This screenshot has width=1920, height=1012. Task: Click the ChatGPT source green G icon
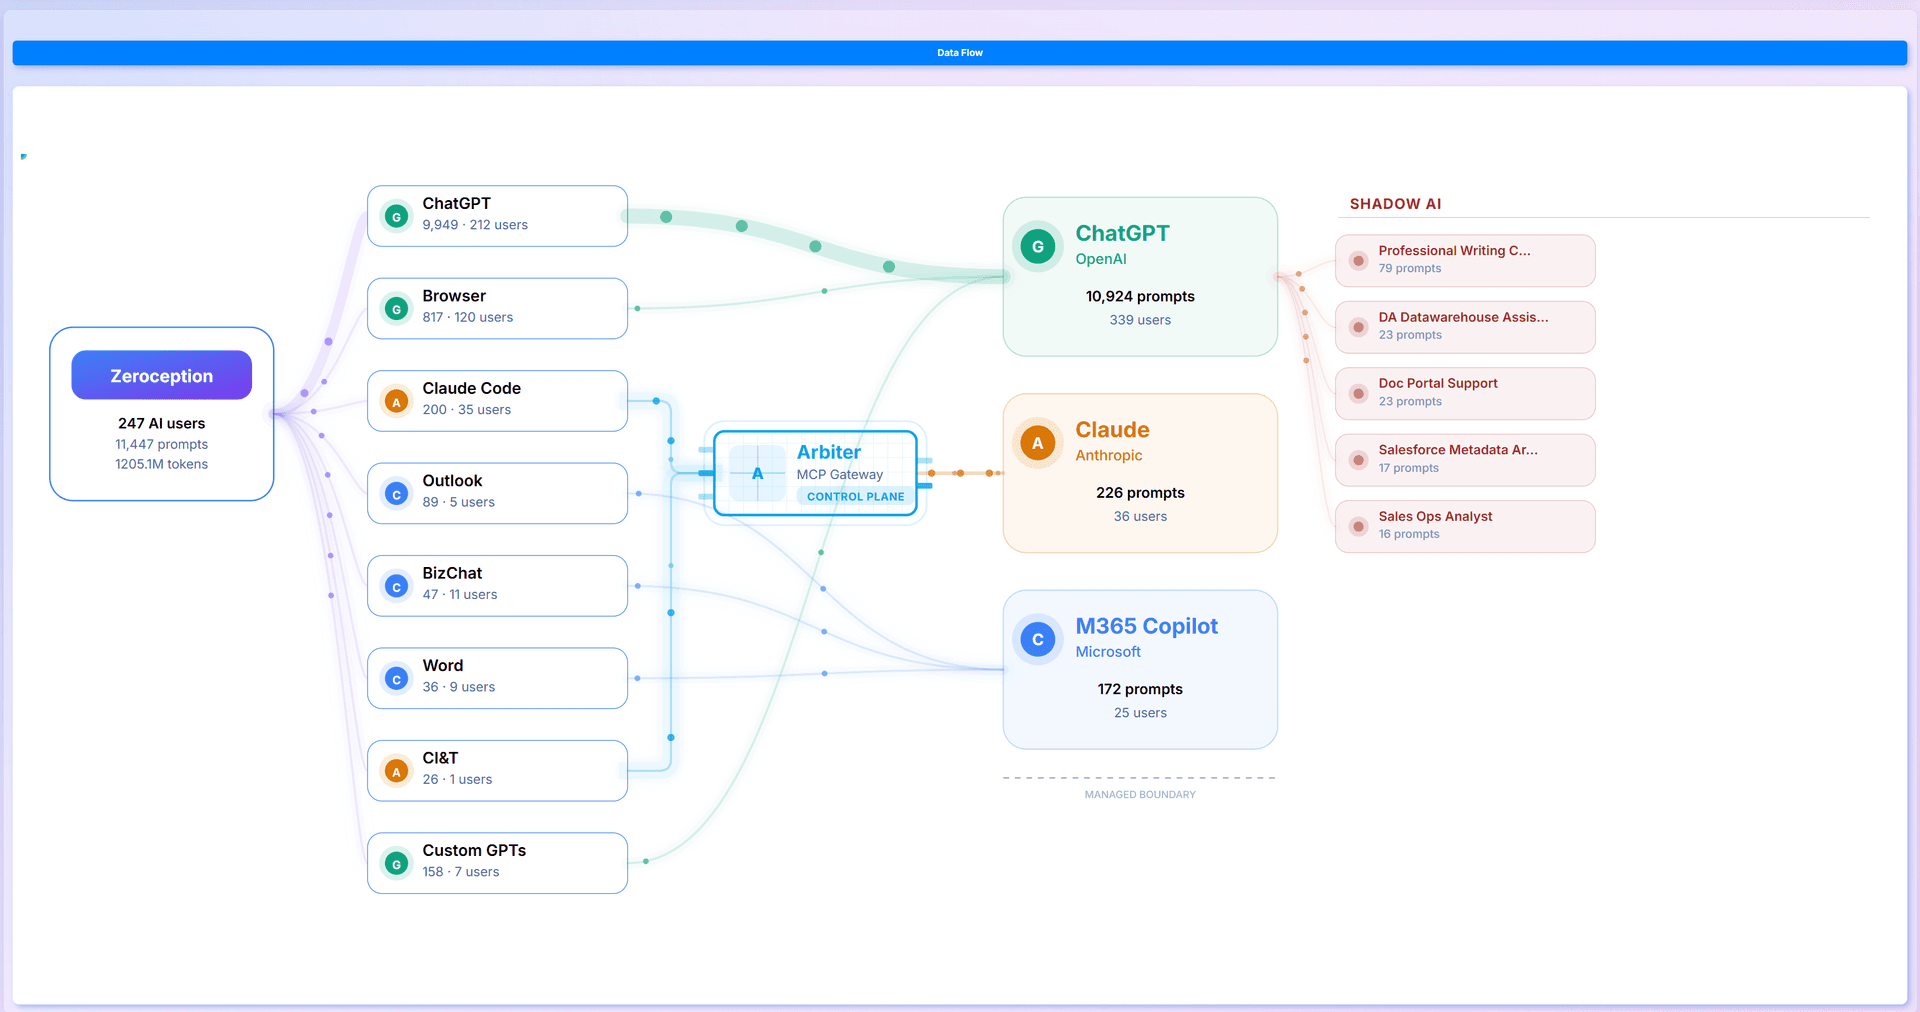point(396,216)
